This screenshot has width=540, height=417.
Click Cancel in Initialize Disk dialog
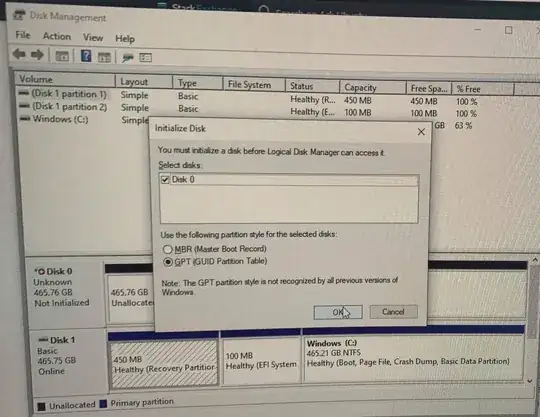pos(393,312)
